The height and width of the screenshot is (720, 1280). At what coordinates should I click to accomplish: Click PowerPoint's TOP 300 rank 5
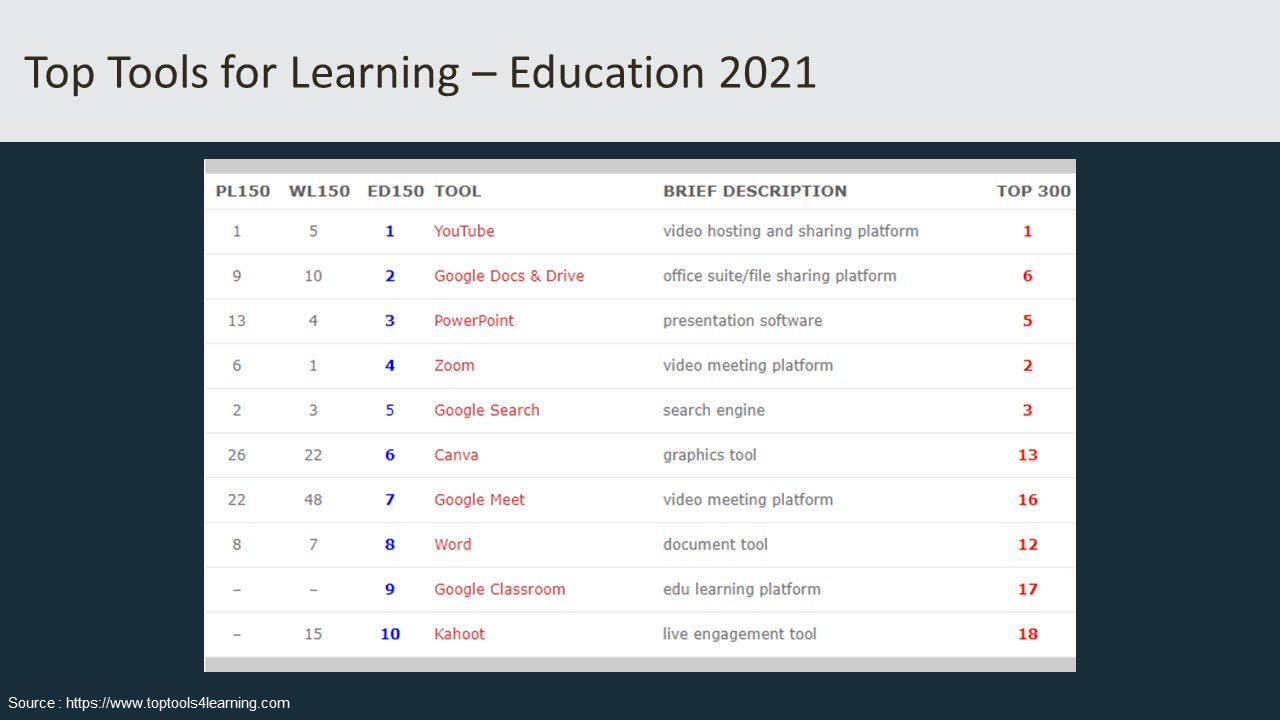click(x=1028, y=321)
